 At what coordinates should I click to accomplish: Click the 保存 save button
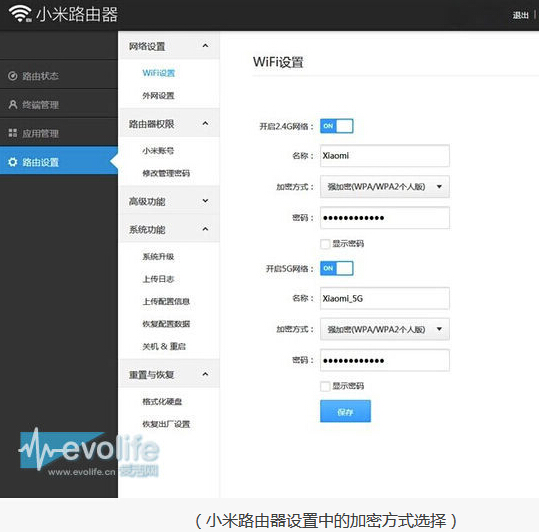tap(345, 411)
